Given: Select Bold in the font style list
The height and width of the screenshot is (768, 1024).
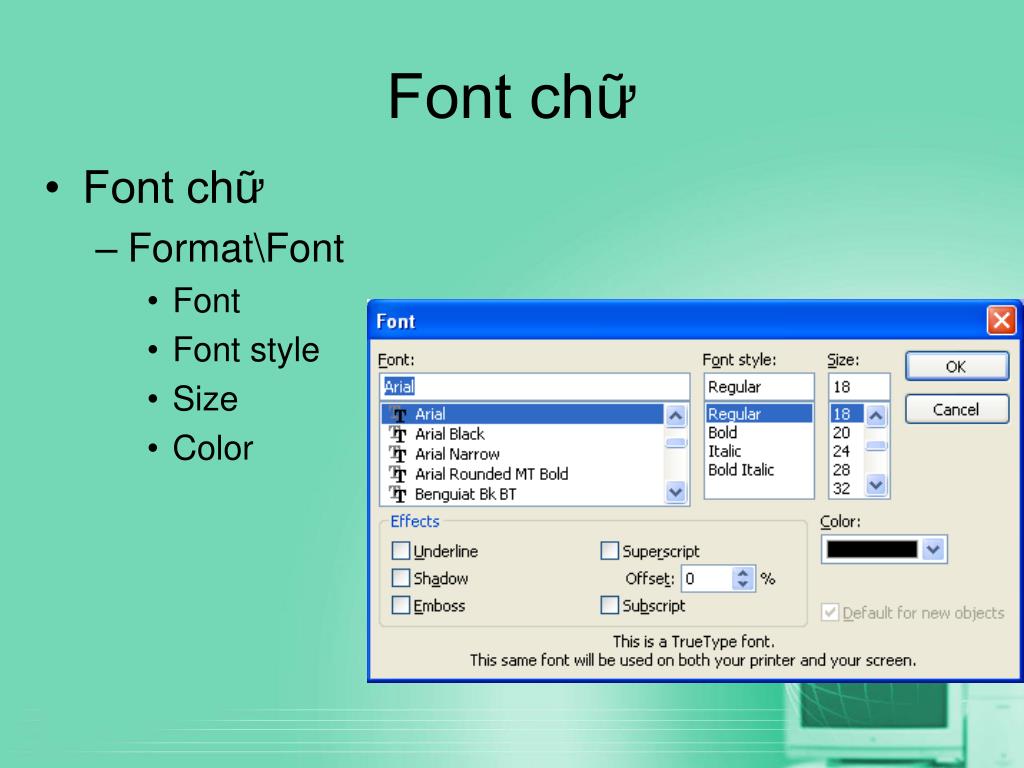Looking at the screenshot, I should 759,432.
